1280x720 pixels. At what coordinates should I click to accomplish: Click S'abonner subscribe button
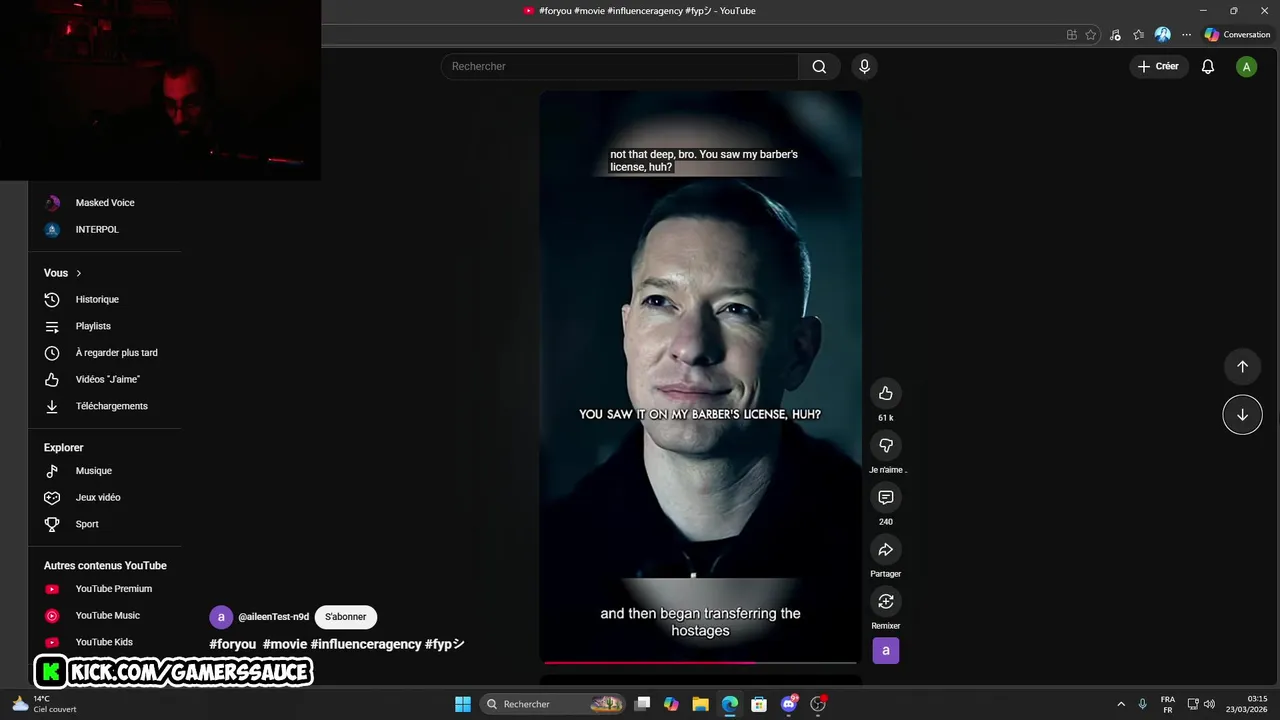[345, 617]
